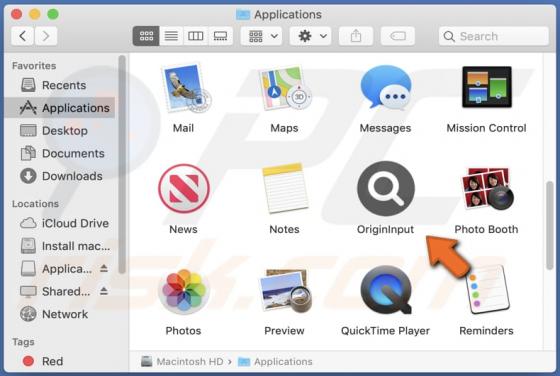Close the Finder window with red button
This screenshot has height=376, width=560.
tap(16, 14)
